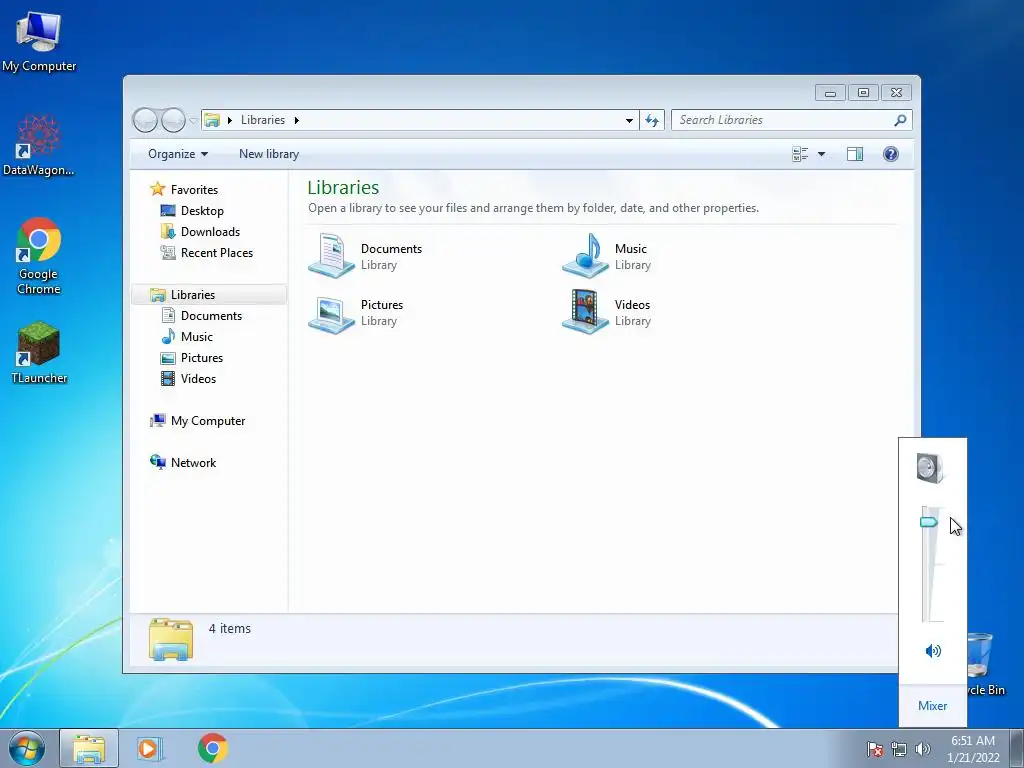Image resolution: width=1024 pixels, height=768 pixels.
Task: Select Pictures in the navigation tree
Action: click(192, 357)
